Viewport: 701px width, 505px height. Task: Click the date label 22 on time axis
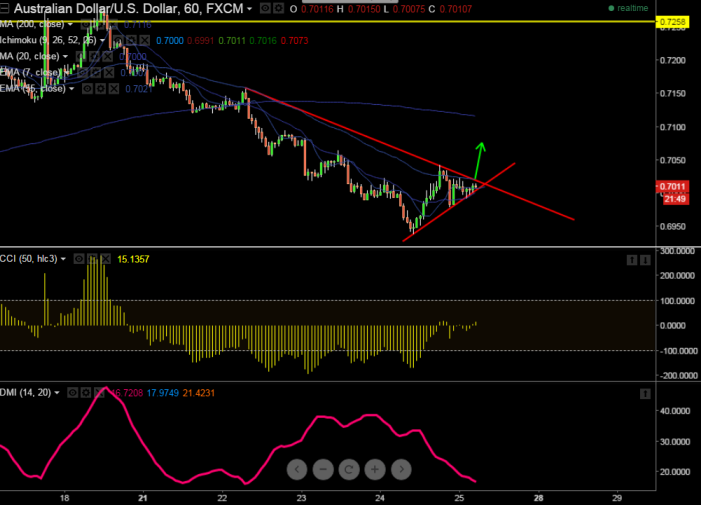(x=222, y=498)
